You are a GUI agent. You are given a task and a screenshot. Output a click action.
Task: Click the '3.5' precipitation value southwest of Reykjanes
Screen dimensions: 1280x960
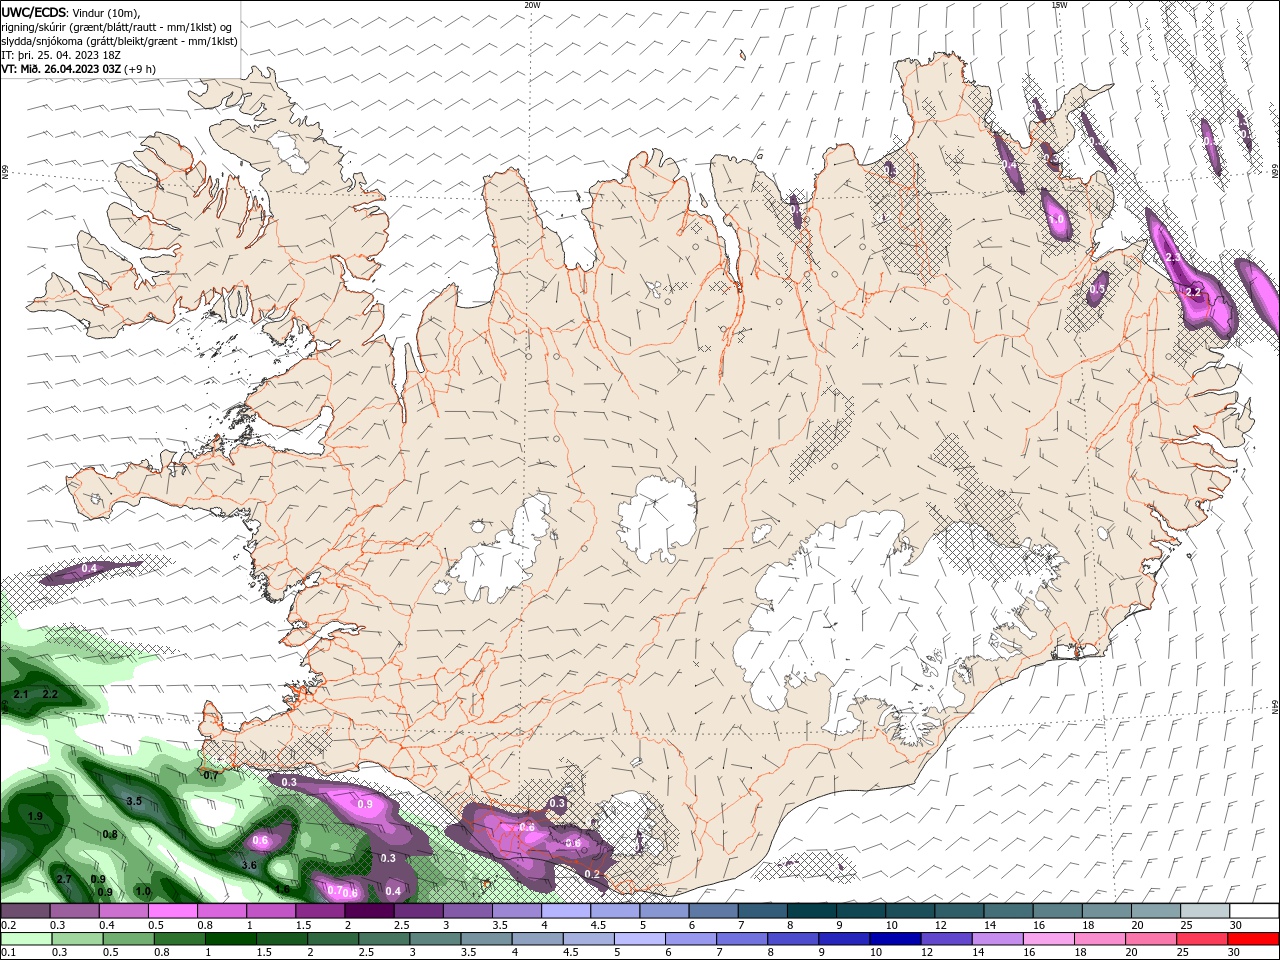(x=134, y=801)
